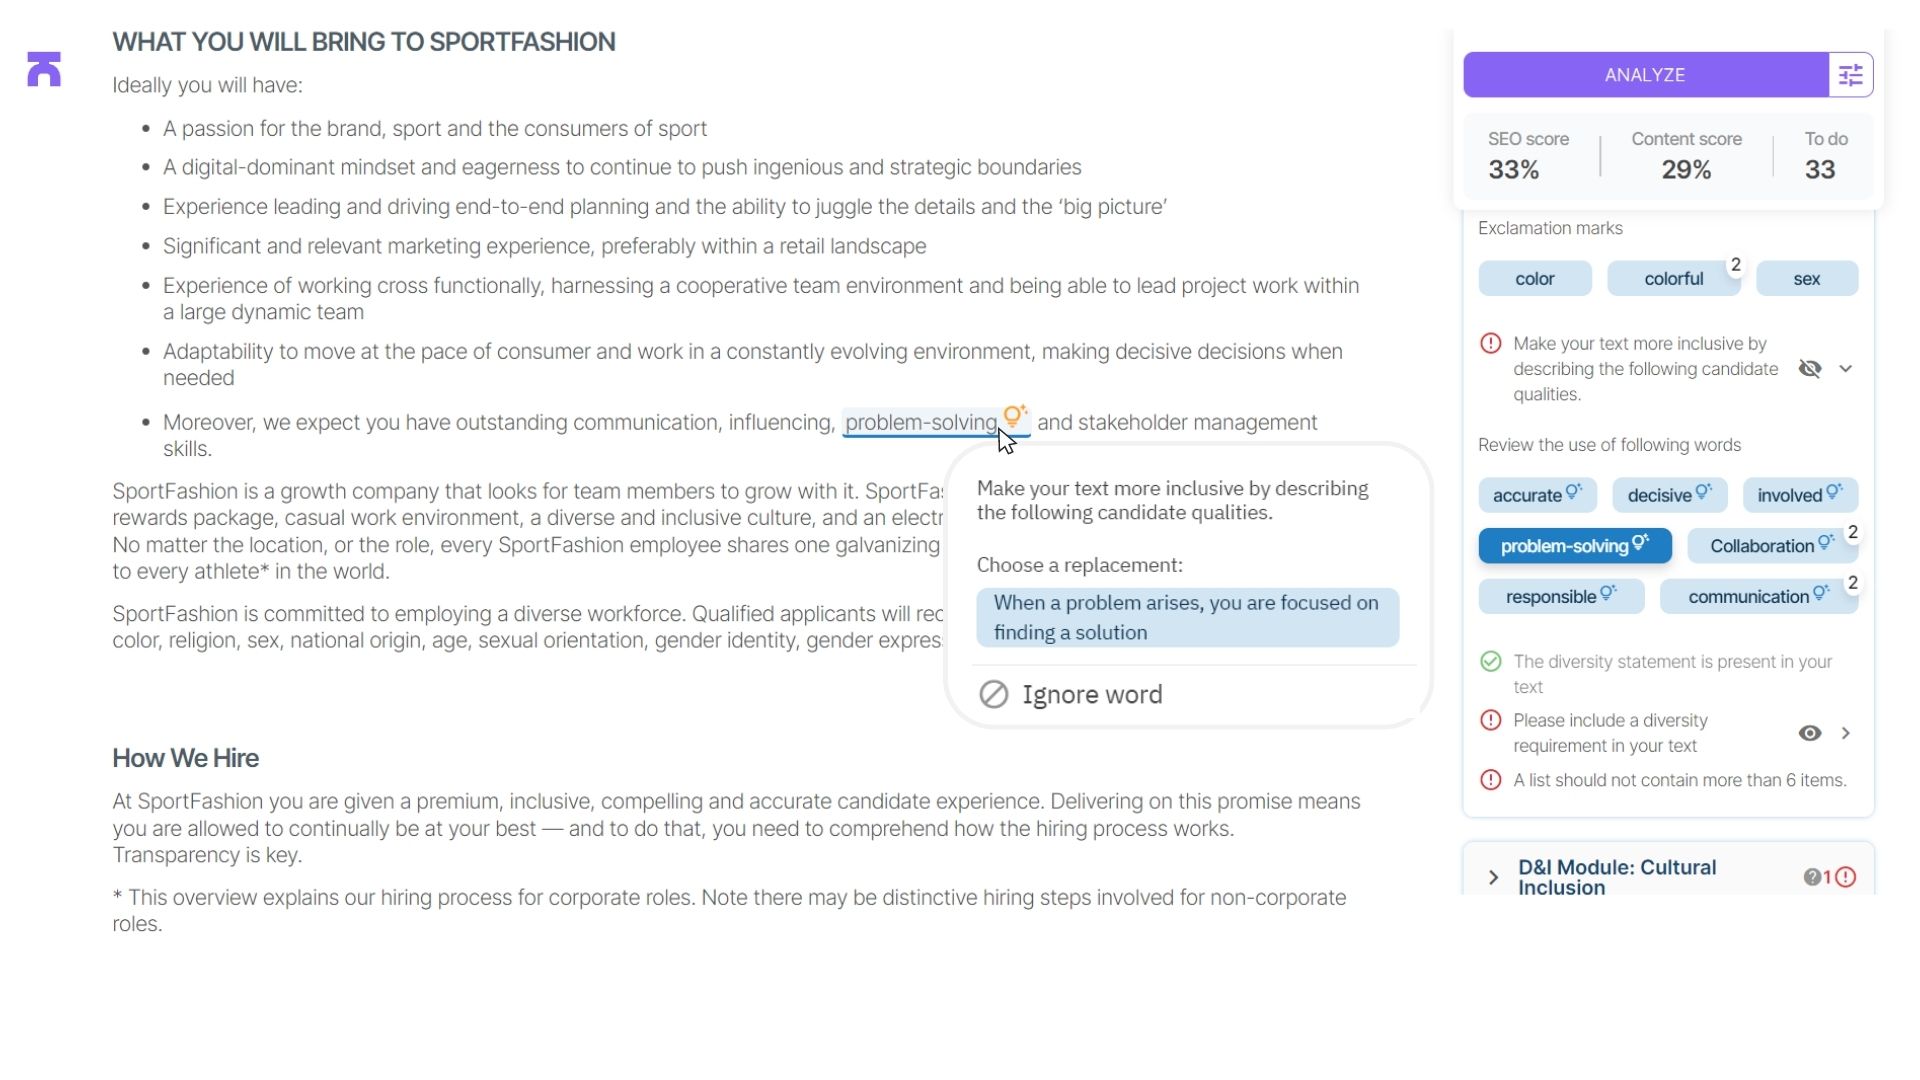Toggle visibility of the diversity requirement warning
The width and height of the screenshot is (1920, 1080).
coord(1811,733)
